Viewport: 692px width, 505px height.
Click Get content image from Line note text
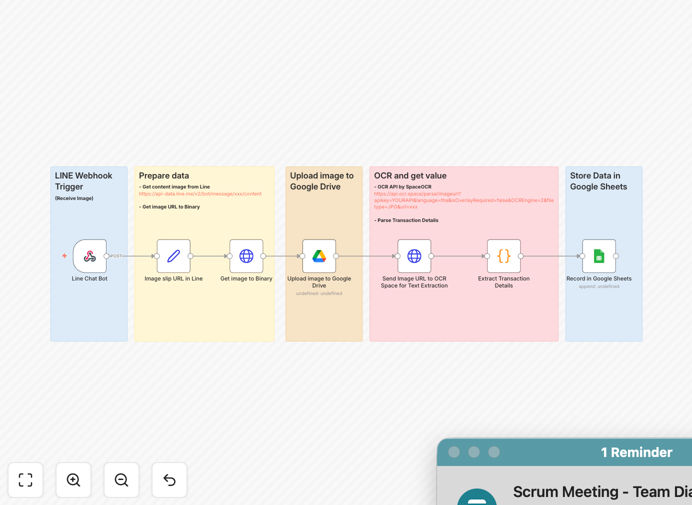[175, 187]
